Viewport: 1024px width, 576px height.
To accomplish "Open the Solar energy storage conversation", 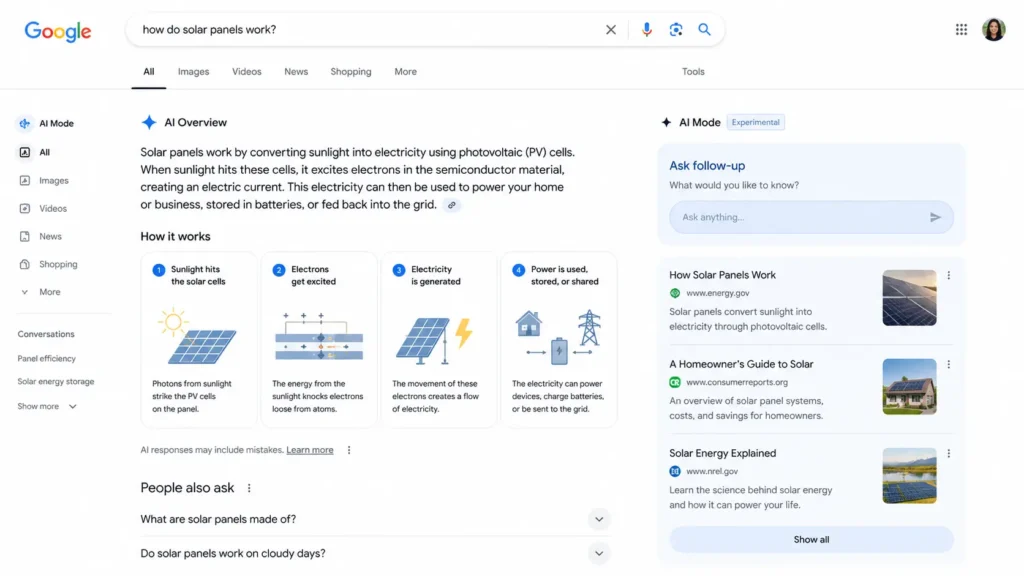I will [56, 381].
